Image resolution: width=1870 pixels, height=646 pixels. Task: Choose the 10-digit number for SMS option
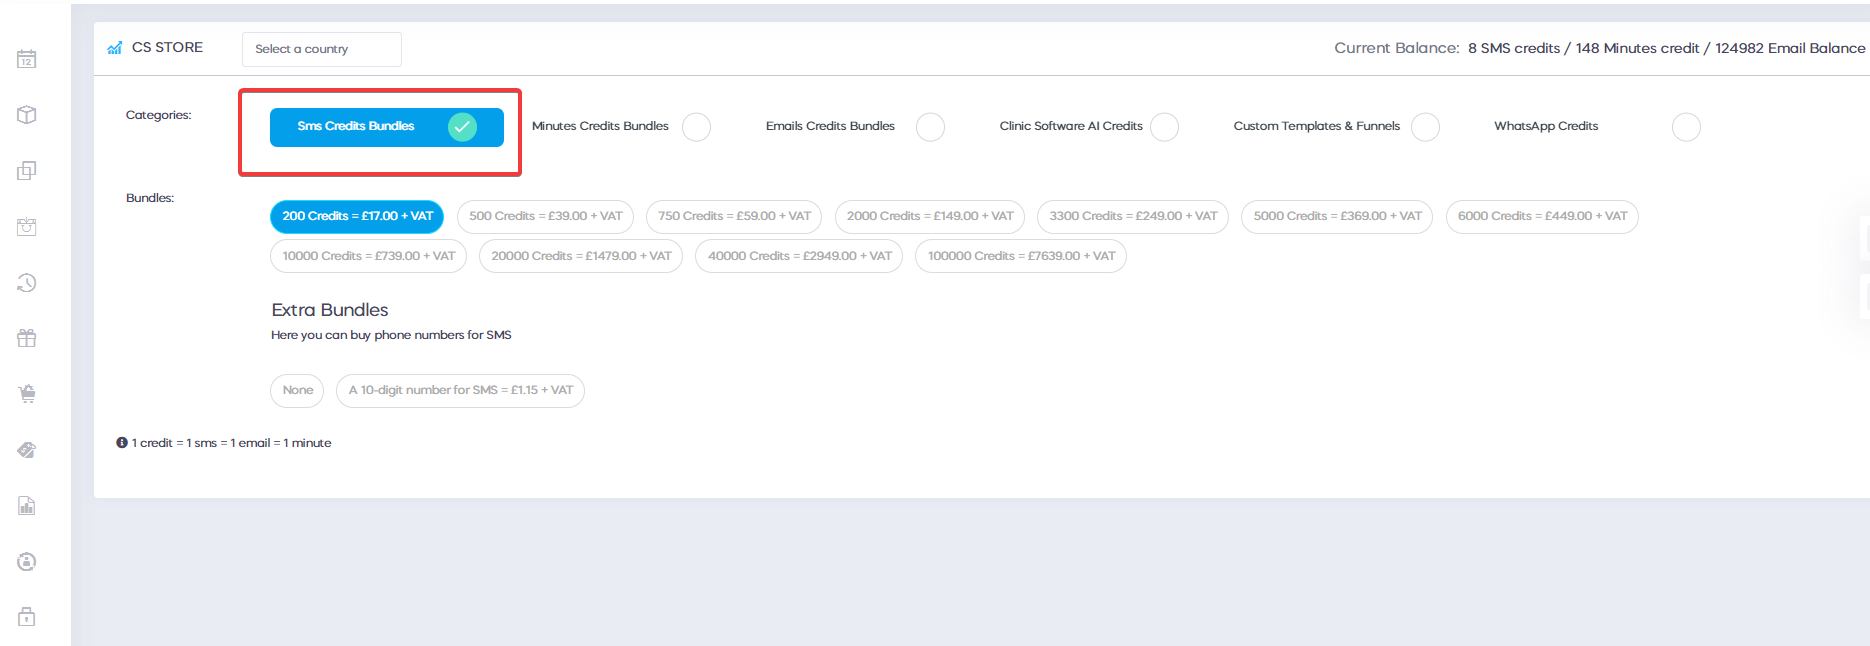[460, 390]
